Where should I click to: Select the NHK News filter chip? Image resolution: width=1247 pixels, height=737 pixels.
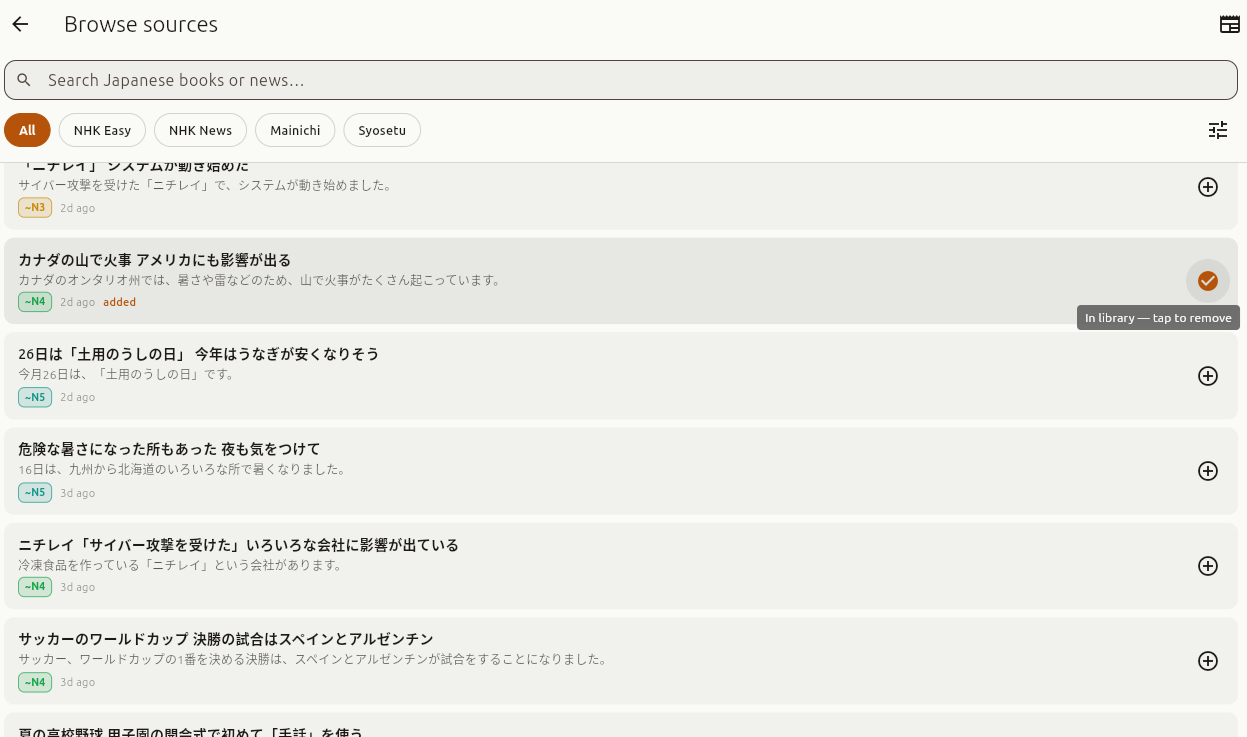point(200,130)
